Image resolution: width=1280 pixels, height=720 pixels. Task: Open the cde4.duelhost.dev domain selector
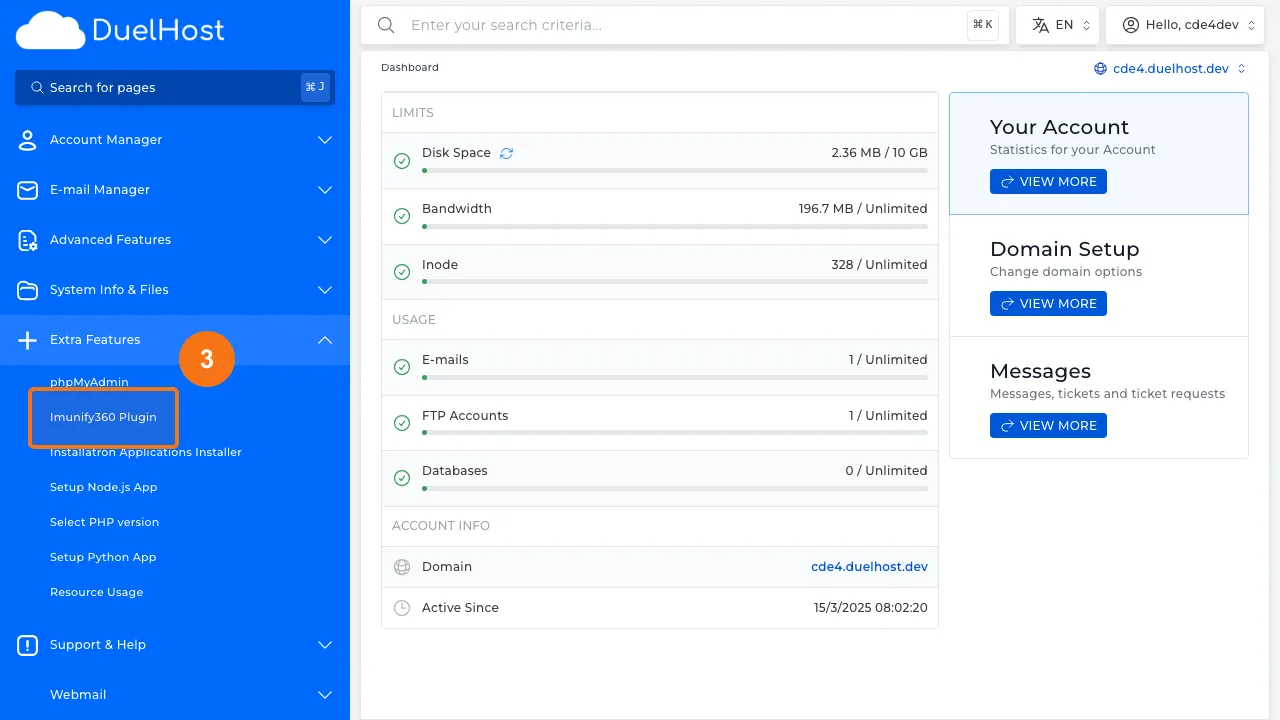coord(1170,69)
